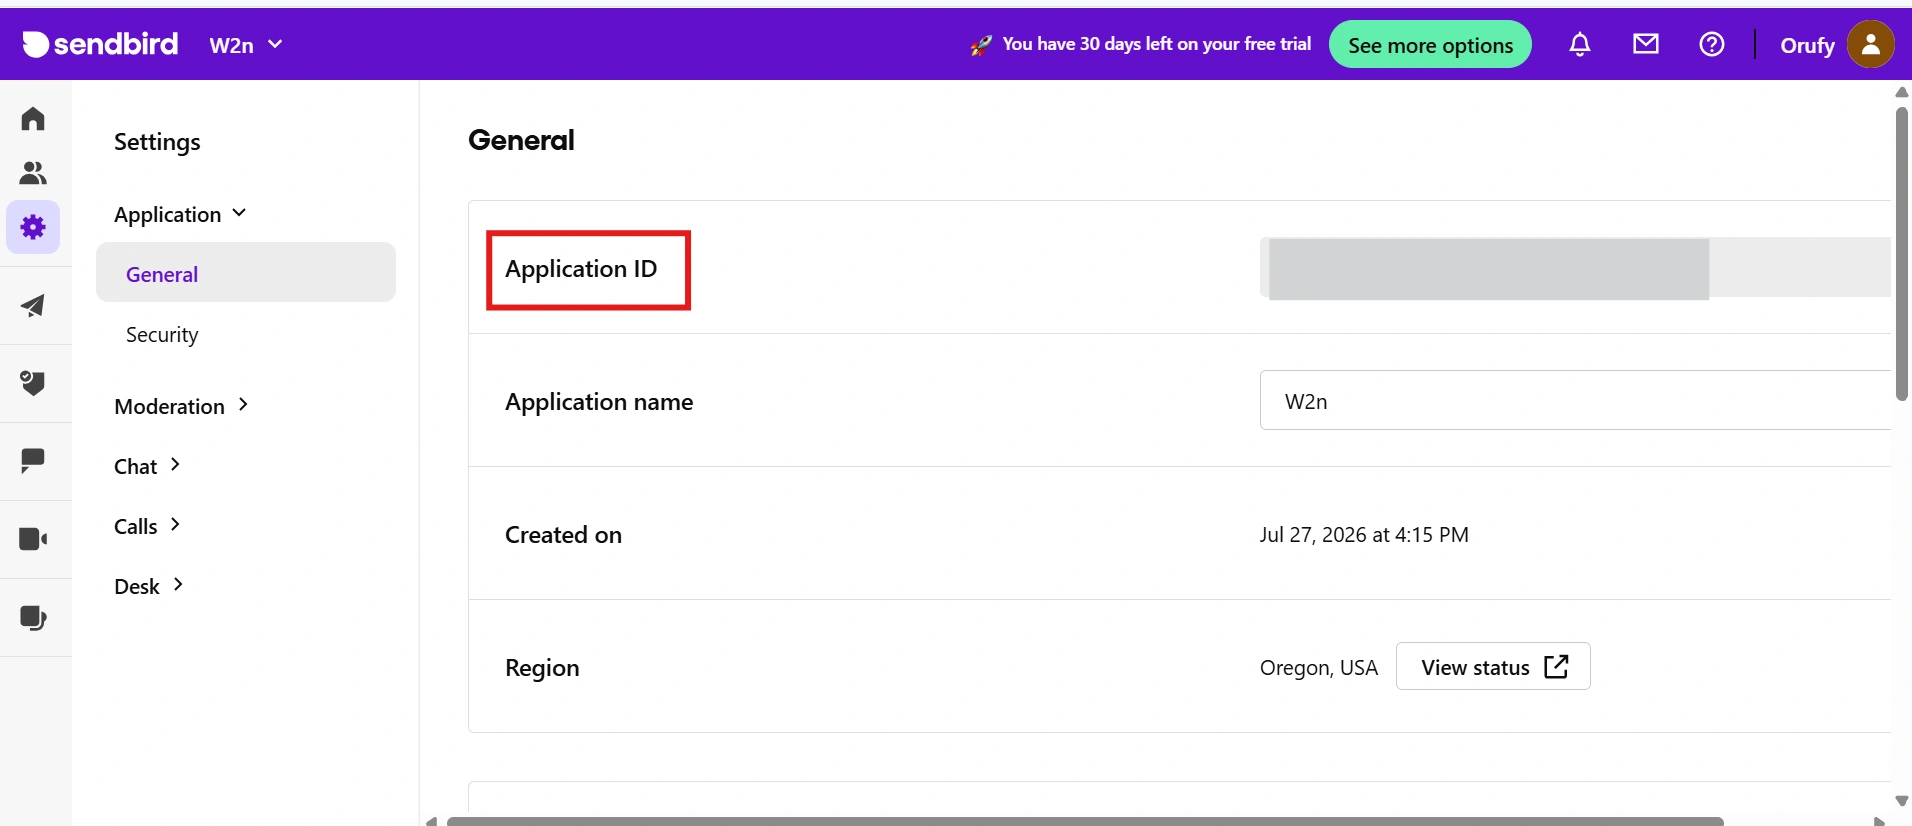Screen dimensions: 1912x826
Task: Click the 'Oregon, USA' region value
Action: click(x=1319, y=668)
